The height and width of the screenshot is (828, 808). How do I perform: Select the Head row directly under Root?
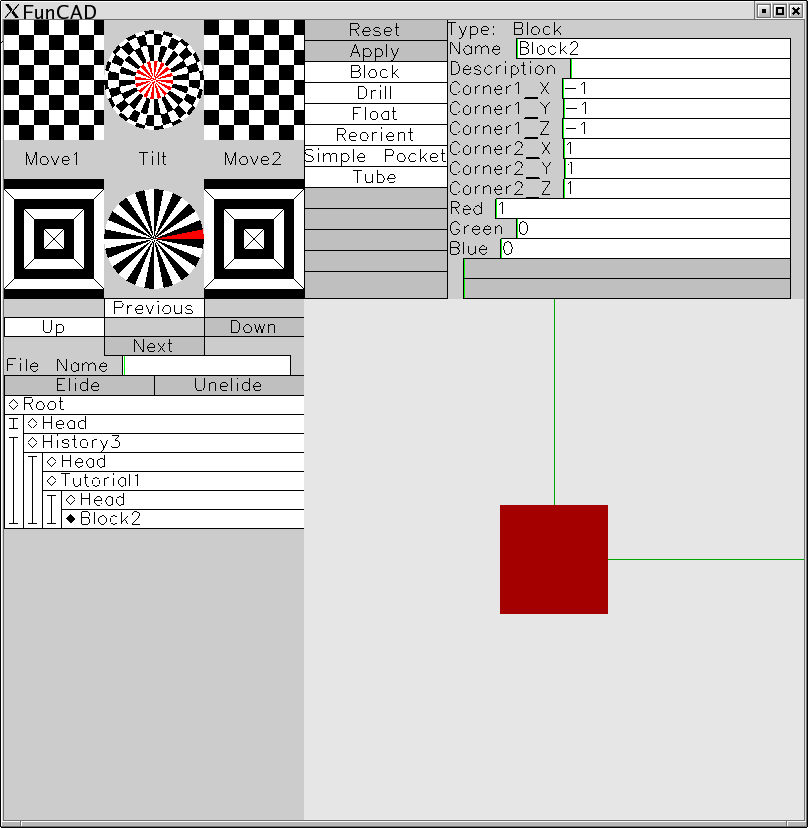coord(164,424)
